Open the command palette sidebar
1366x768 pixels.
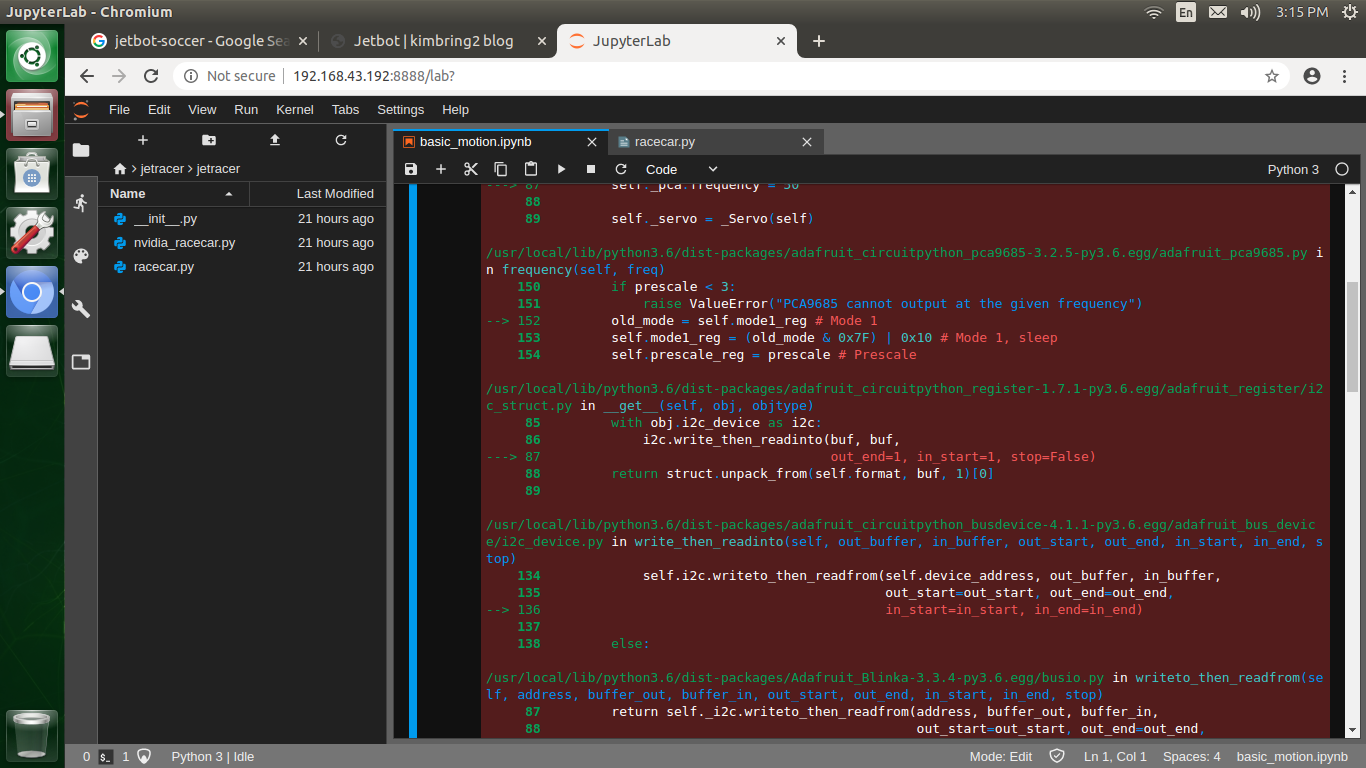tap(80, 256)
